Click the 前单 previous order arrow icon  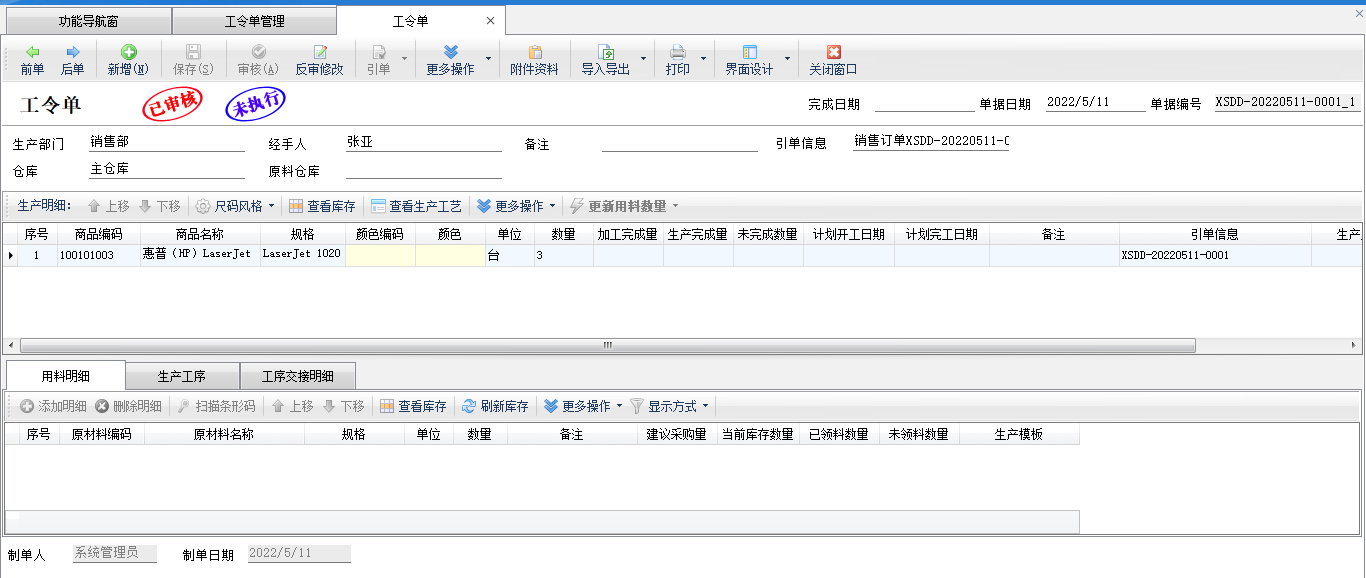[x=32, y=52]
